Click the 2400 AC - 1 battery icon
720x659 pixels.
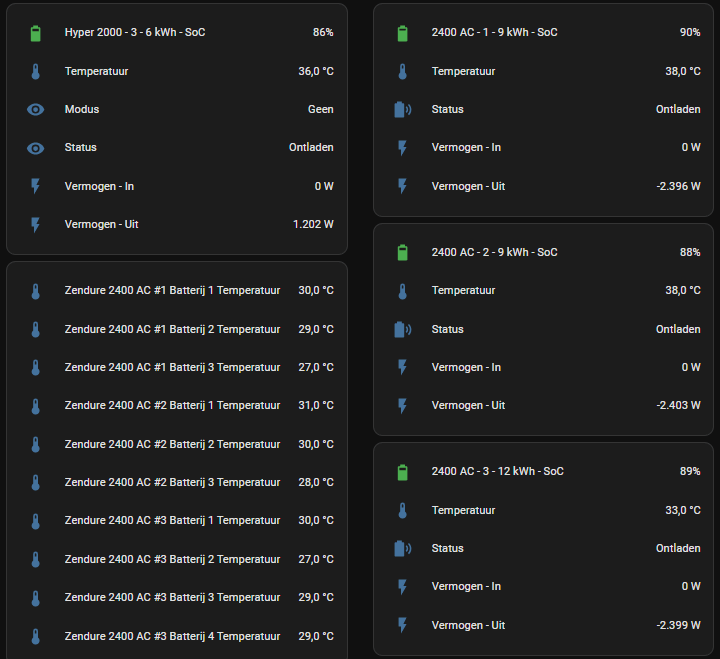click(402, 33)
